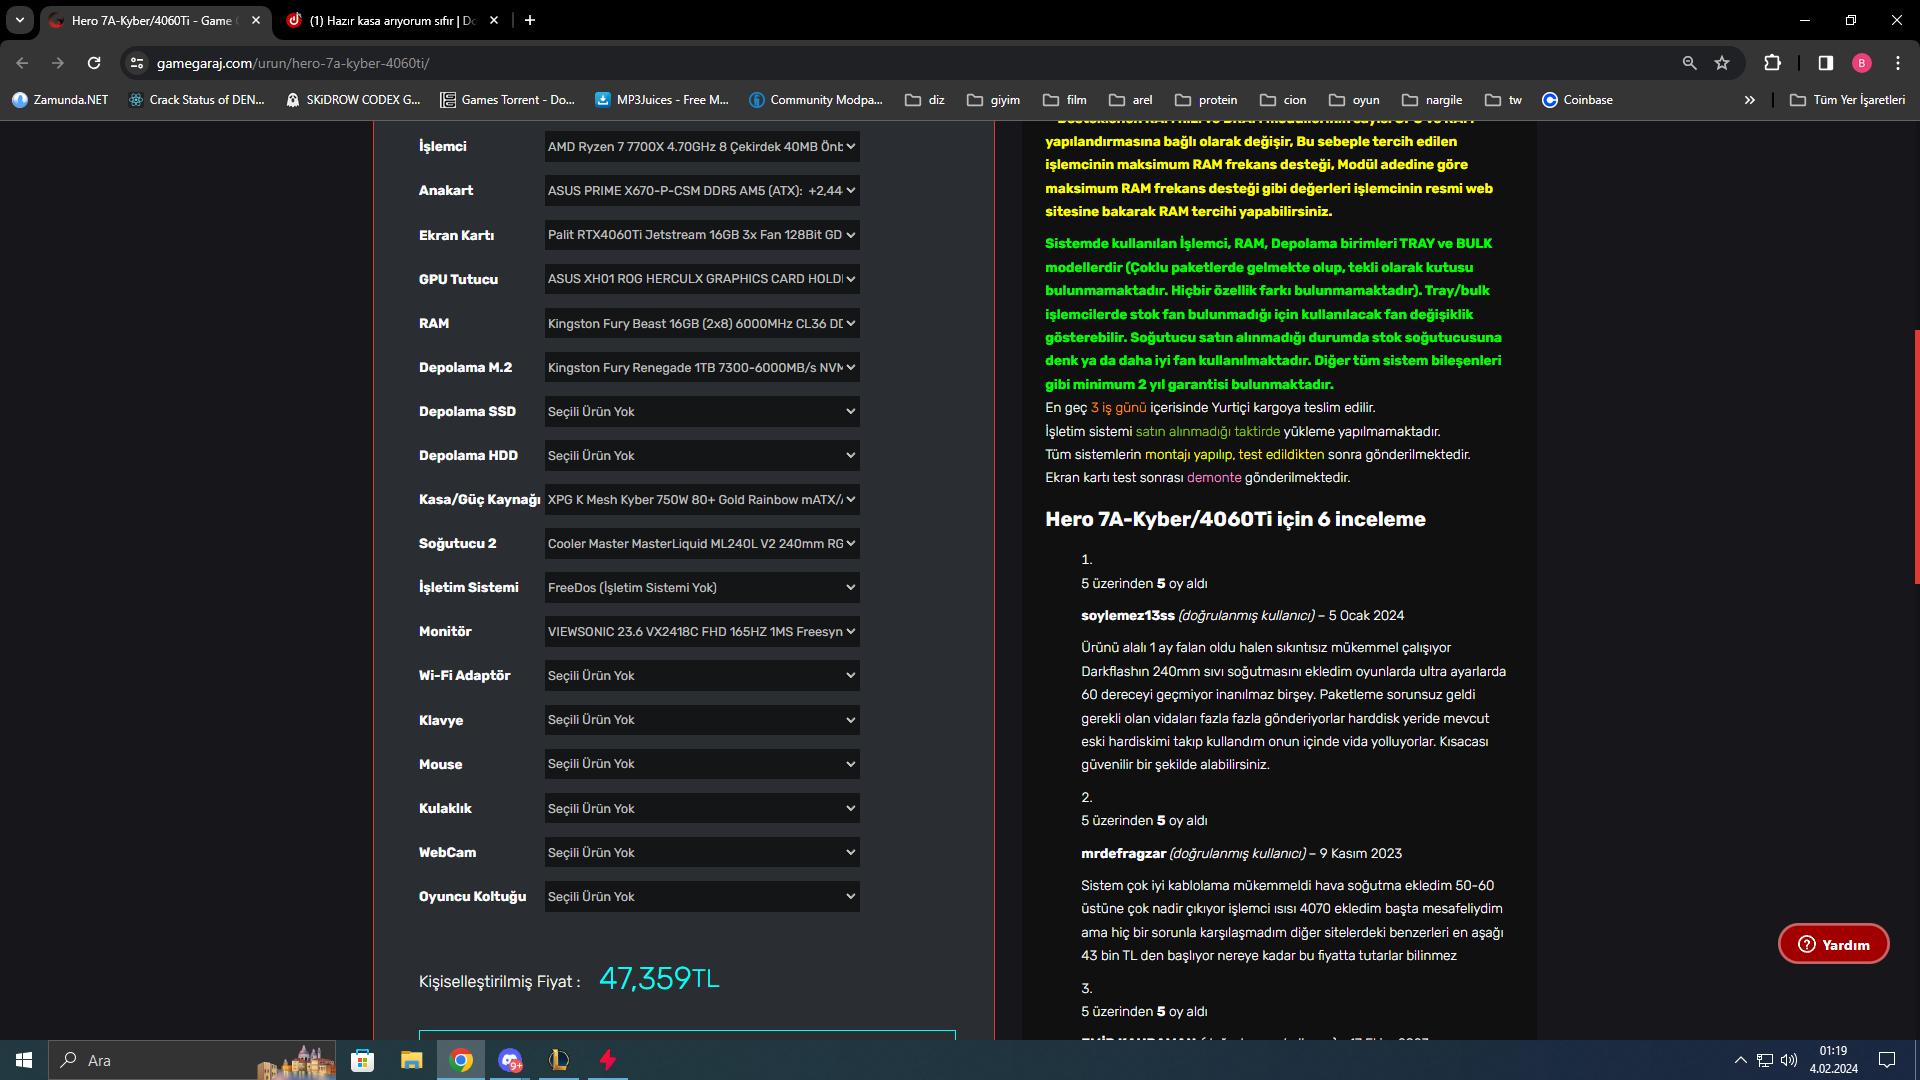
Task: Open Microsoft Store taskbar icon
Action: point(362,1060)
